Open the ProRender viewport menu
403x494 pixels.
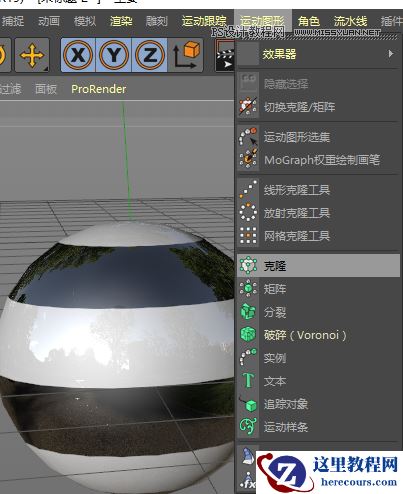pyautogui.click(x=99, y=89)
